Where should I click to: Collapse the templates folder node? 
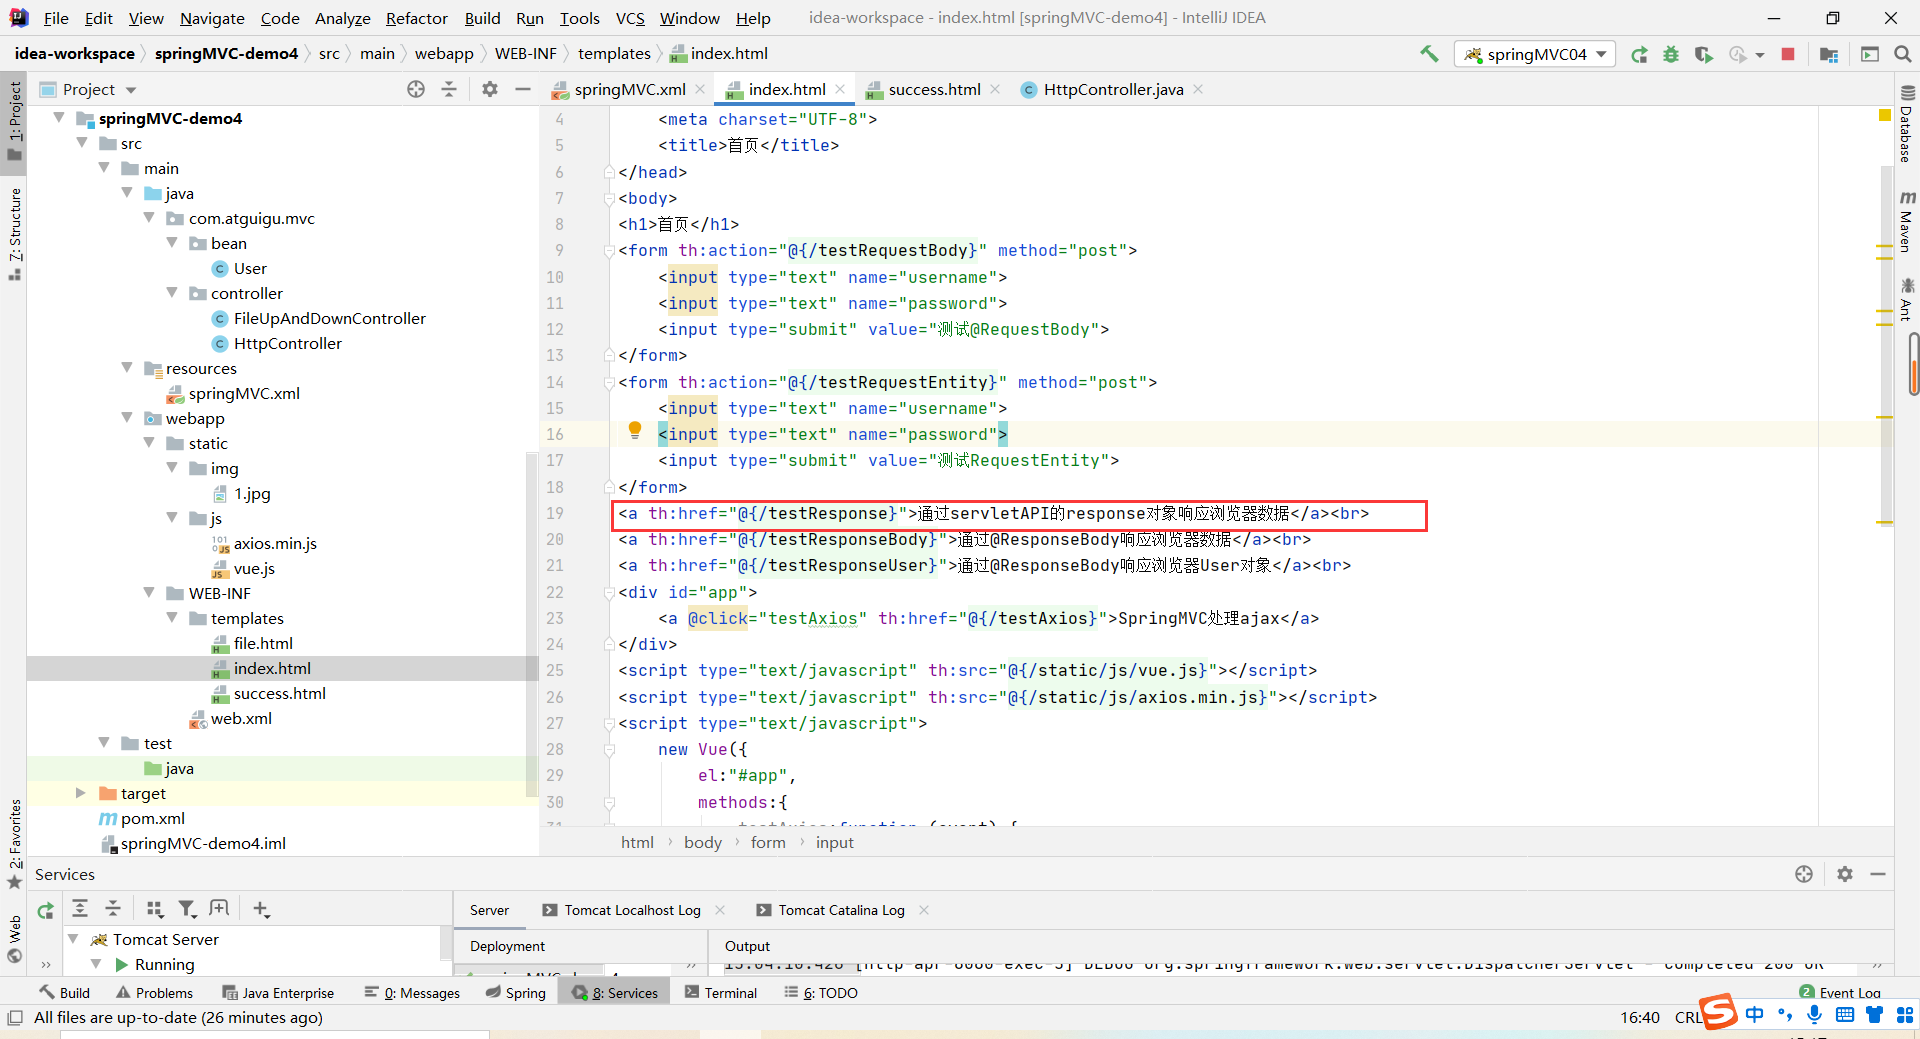pyautogui.click(x=172, y=618)
